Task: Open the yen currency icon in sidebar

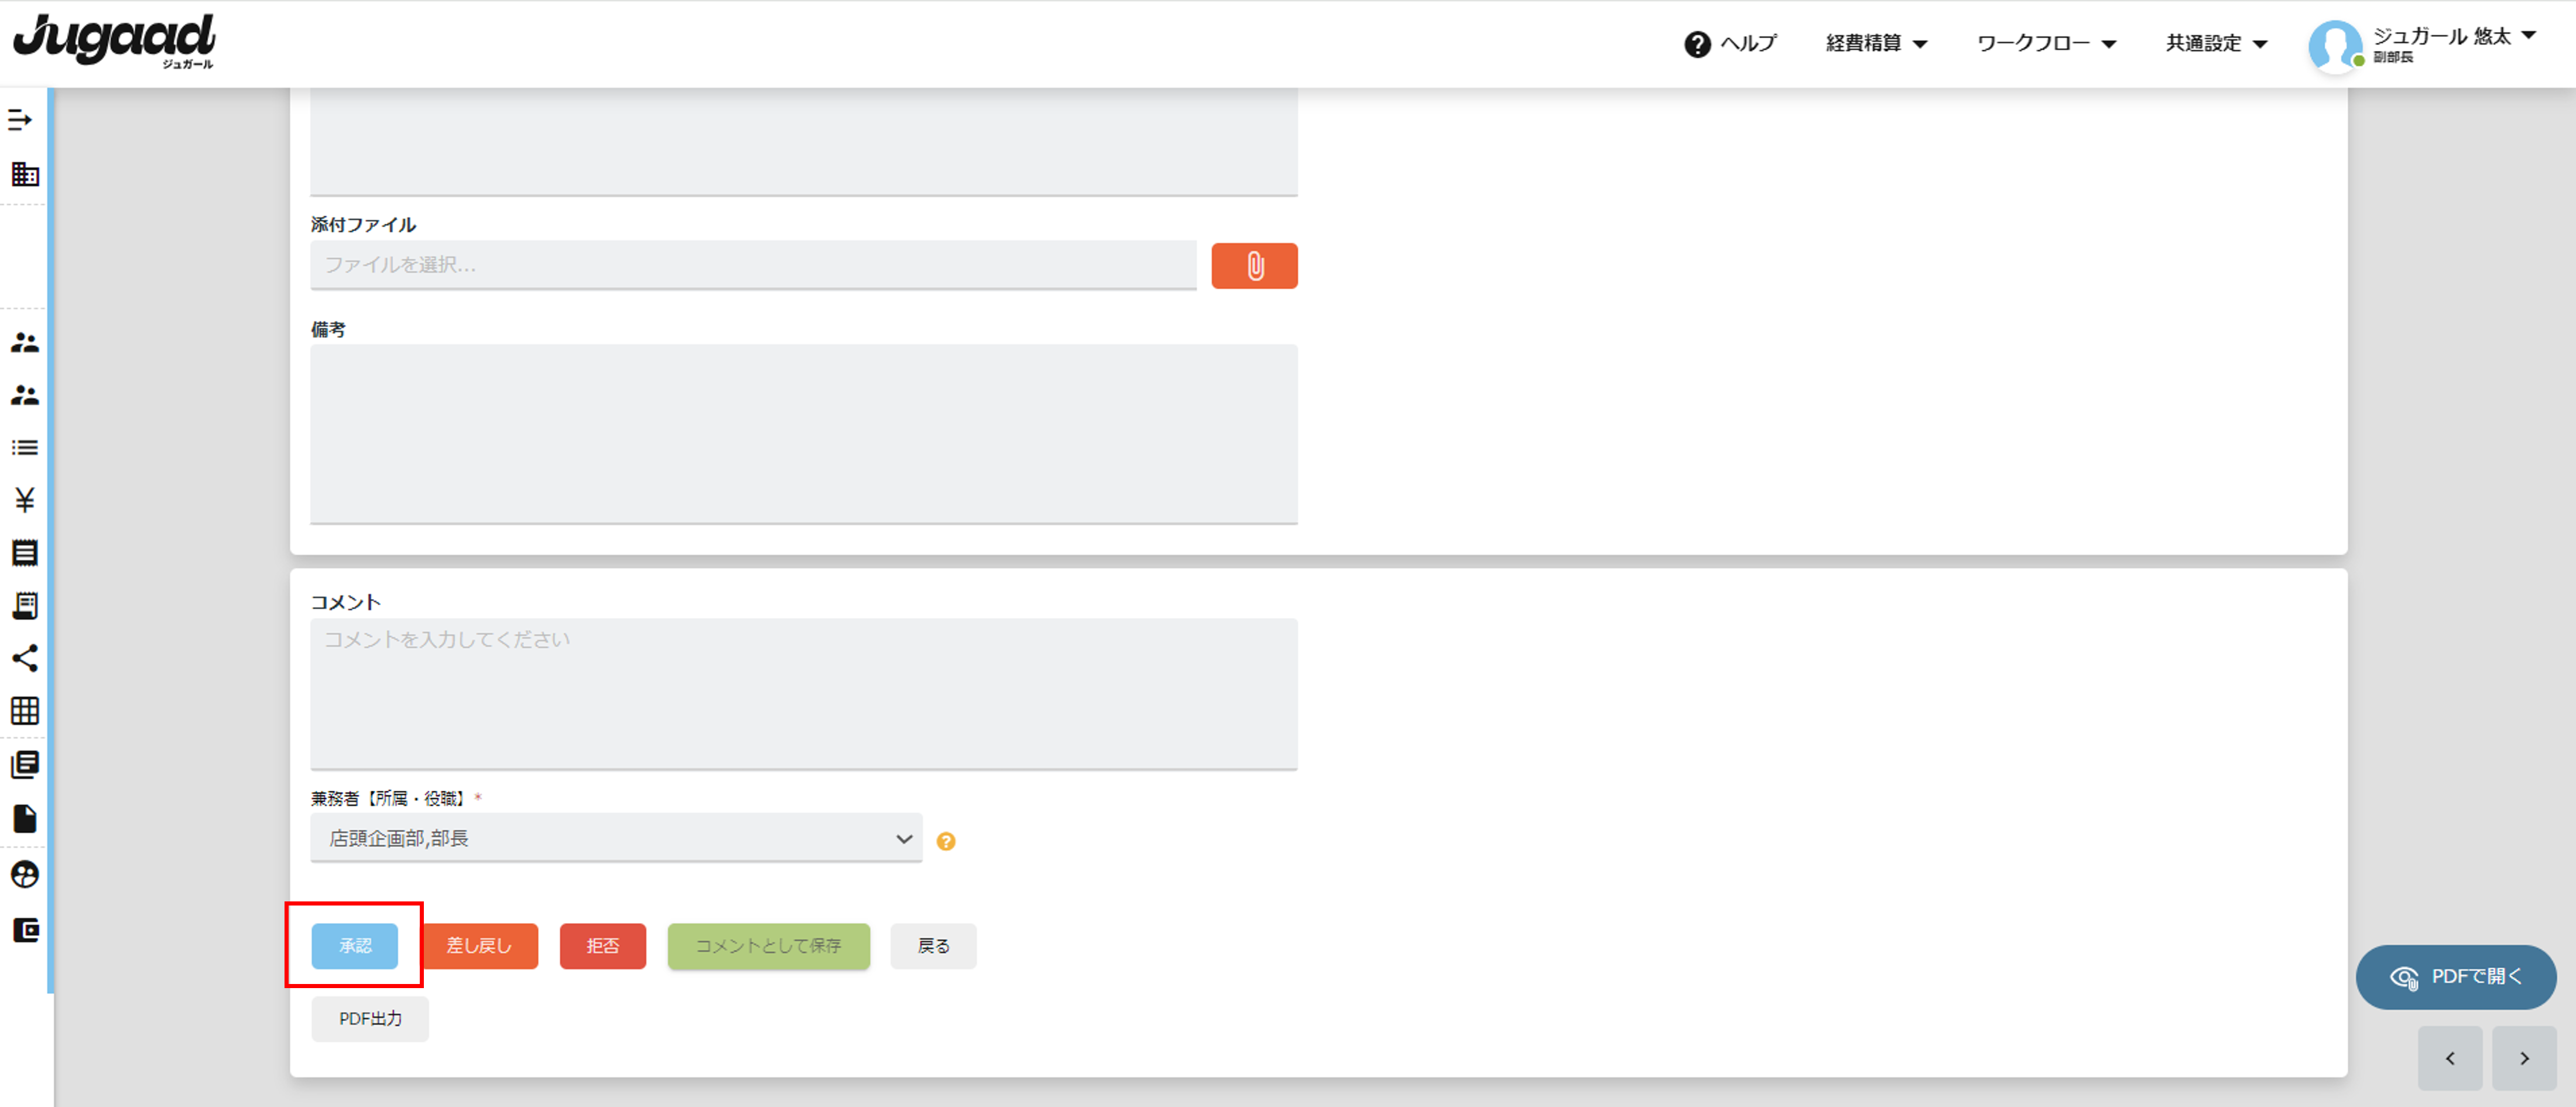Action: (x=25, y=499)
